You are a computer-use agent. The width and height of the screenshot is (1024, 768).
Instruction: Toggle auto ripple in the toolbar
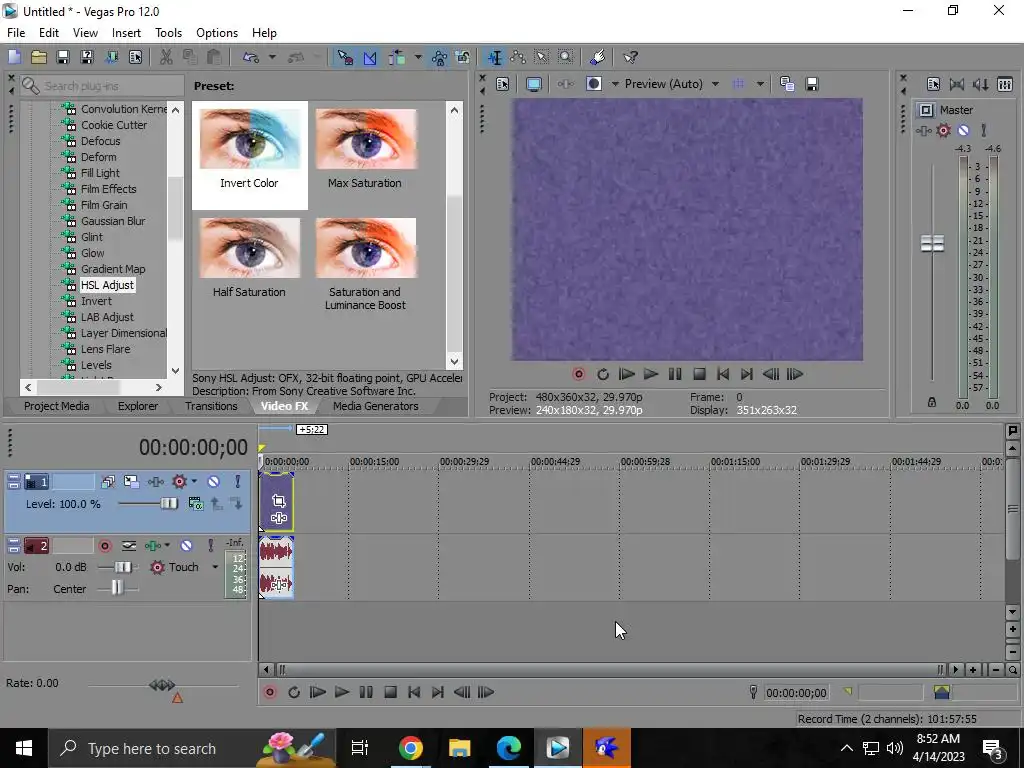pyautogui.click(x=397, y=57)
